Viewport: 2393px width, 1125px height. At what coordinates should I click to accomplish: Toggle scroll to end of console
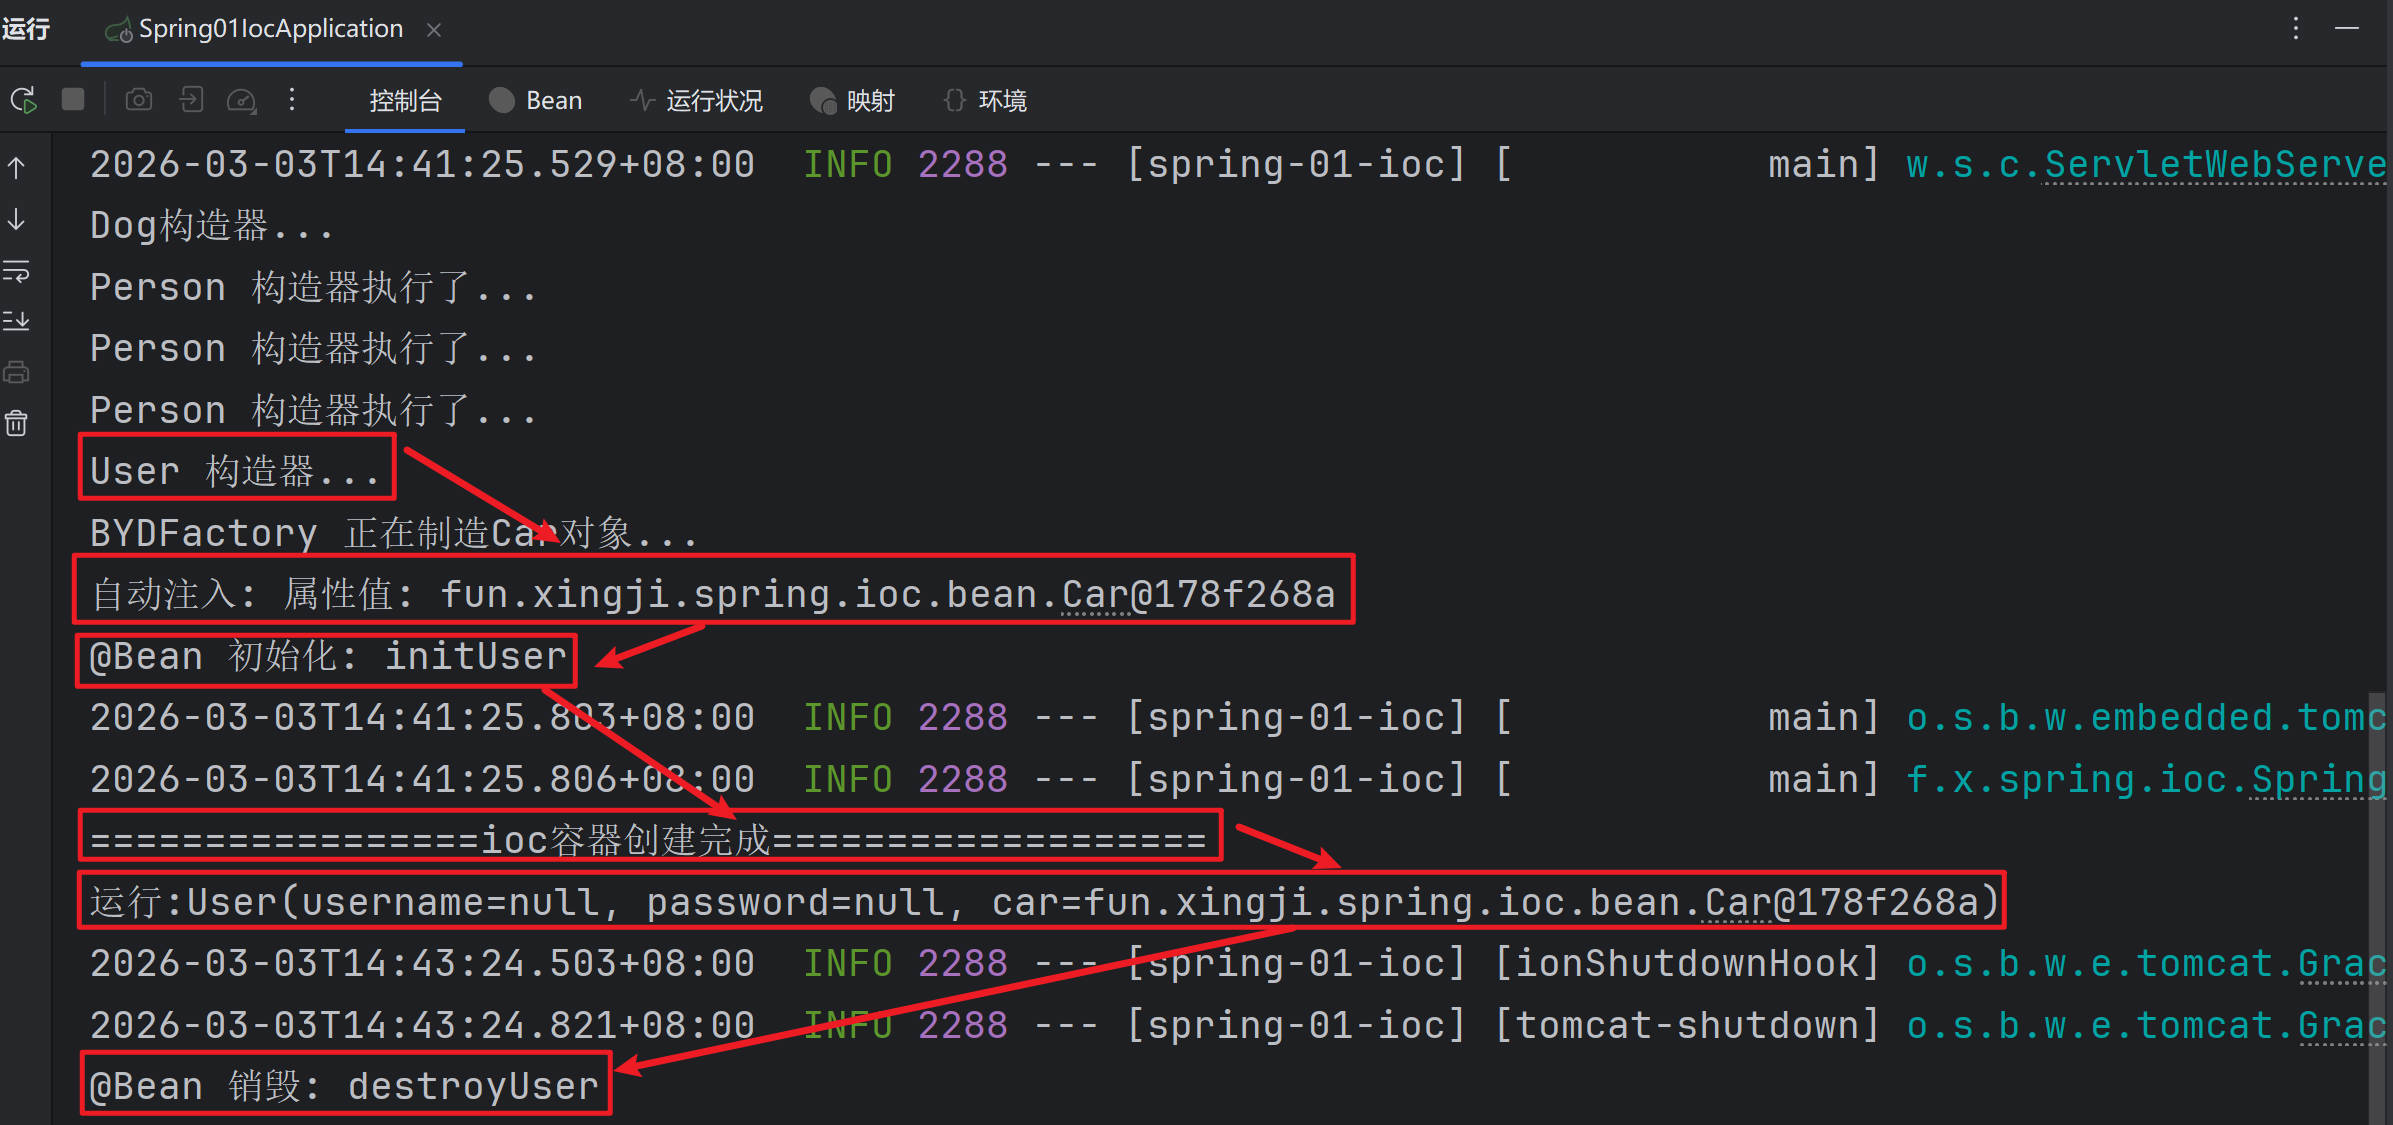(17, 321)
